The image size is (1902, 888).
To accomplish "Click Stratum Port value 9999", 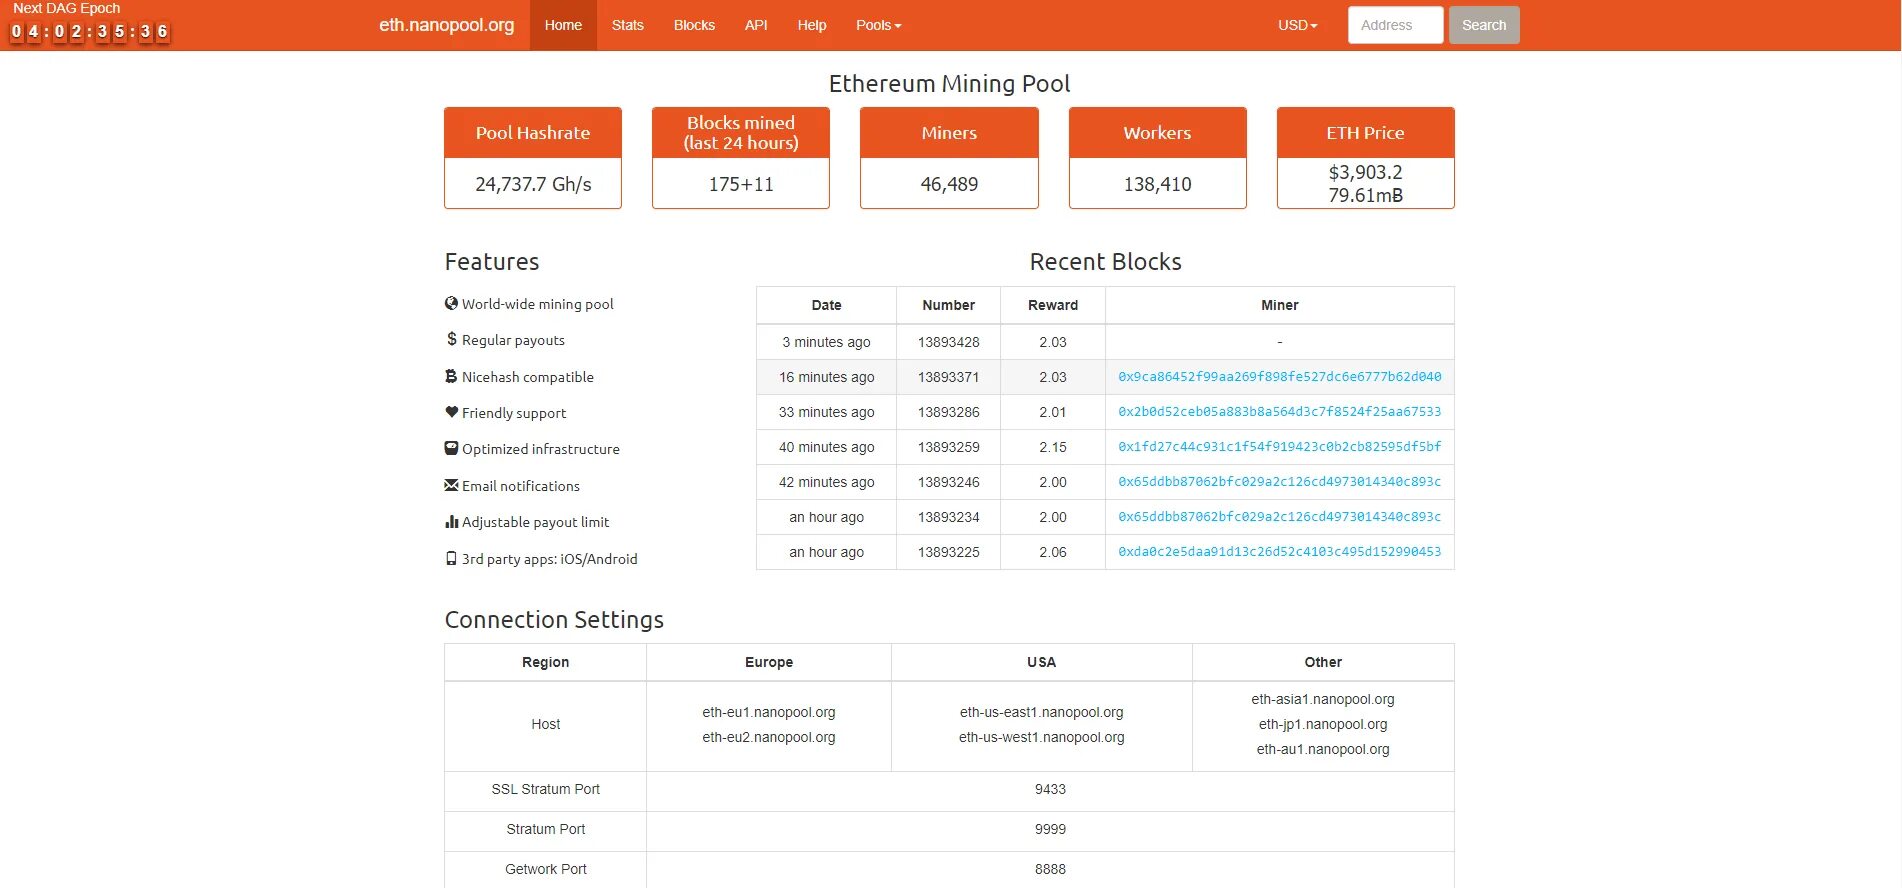I will (x=1050, y=829).
